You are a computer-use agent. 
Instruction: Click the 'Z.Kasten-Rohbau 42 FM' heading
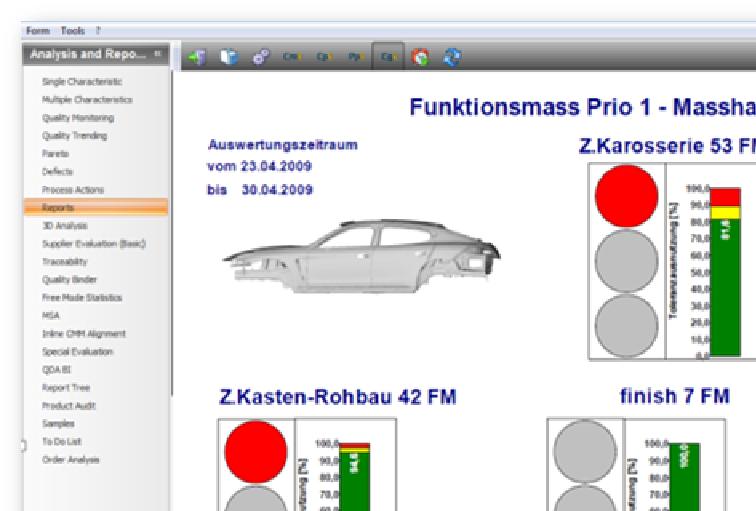pyautogui.click(x=338, y=397)
